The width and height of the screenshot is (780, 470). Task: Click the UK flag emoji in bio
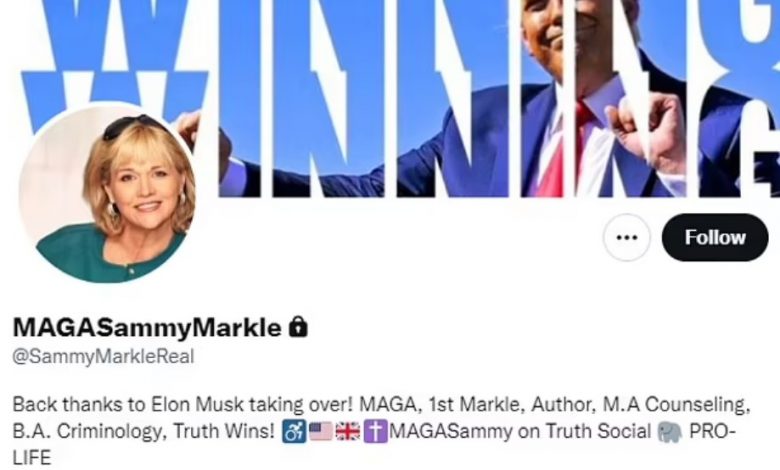pos(348,431)
